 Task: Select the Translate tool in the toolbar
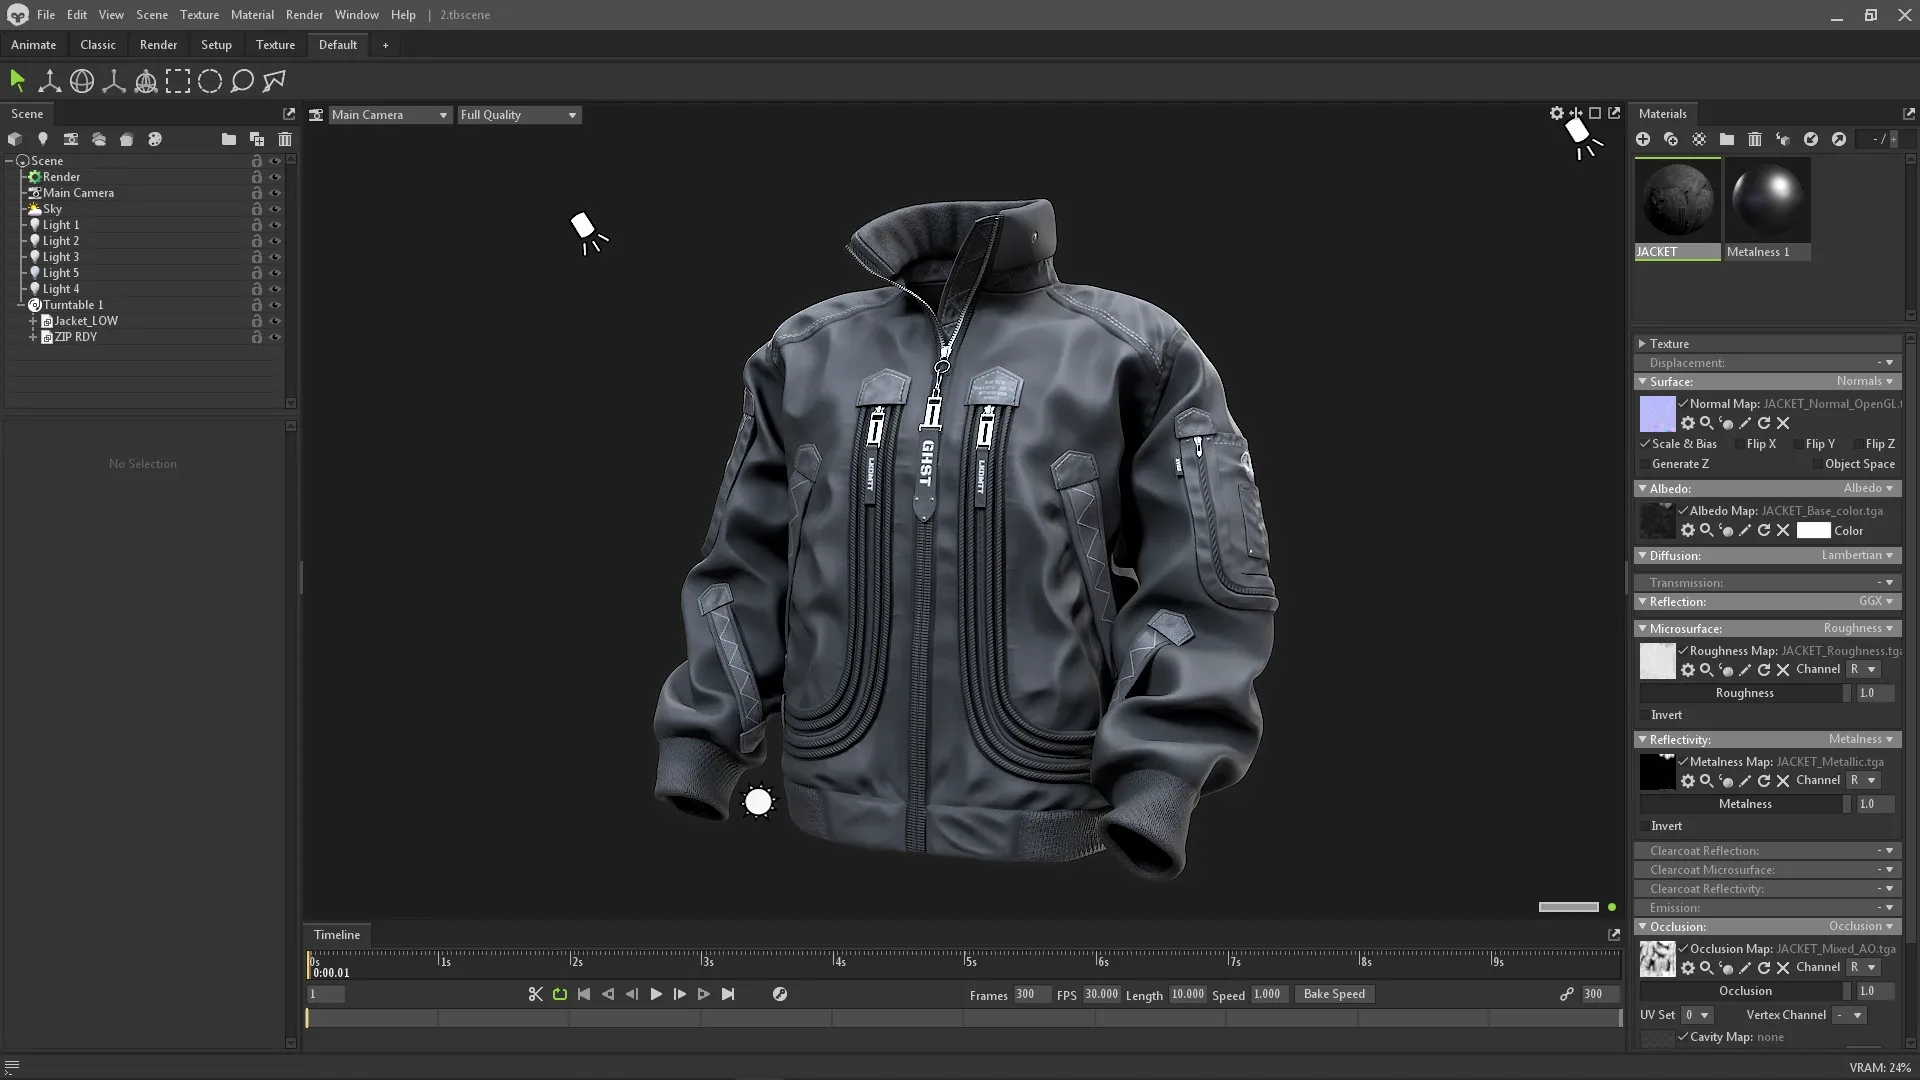(49, 81)
